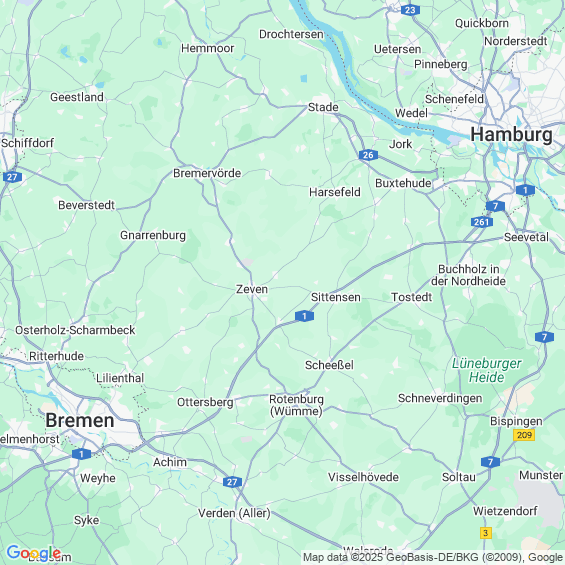Click the Buxtehude town label
The width and height of the screenshot is (565, 565).
tap(403, 183)
